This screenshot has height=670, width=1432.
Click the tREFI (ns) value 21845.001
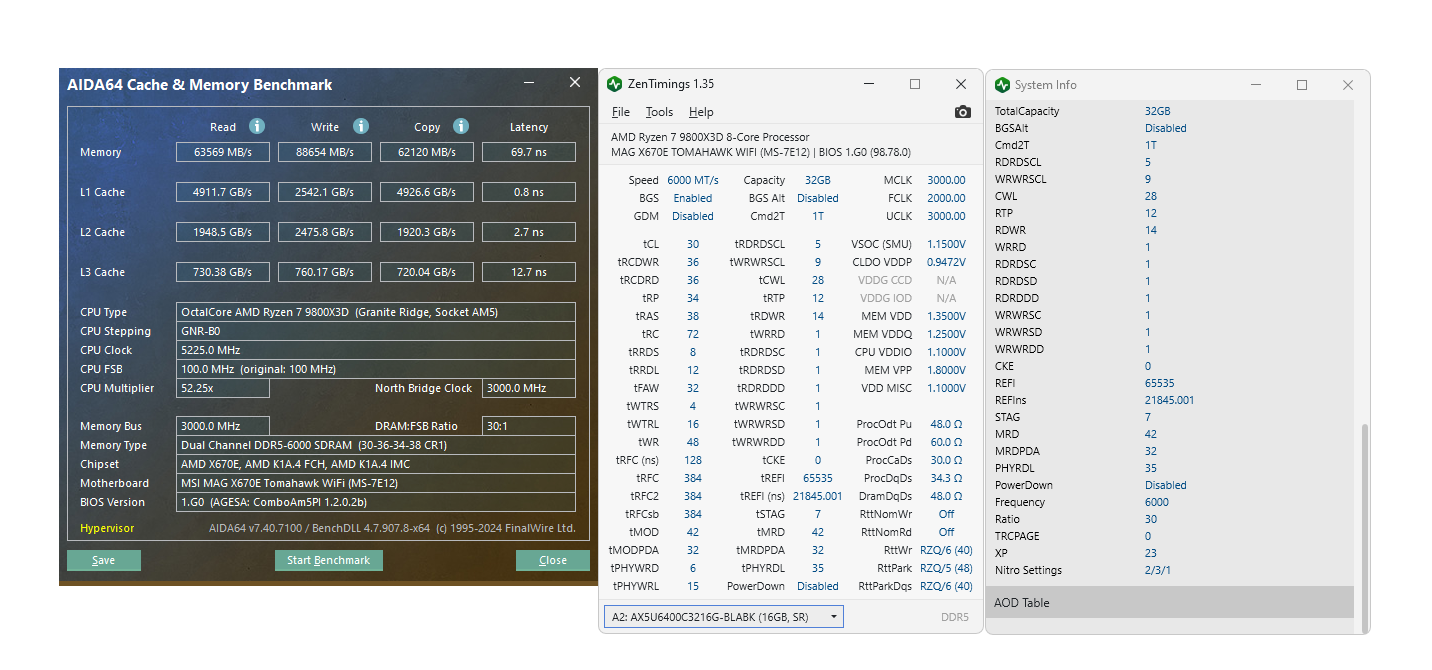point(818,496)
